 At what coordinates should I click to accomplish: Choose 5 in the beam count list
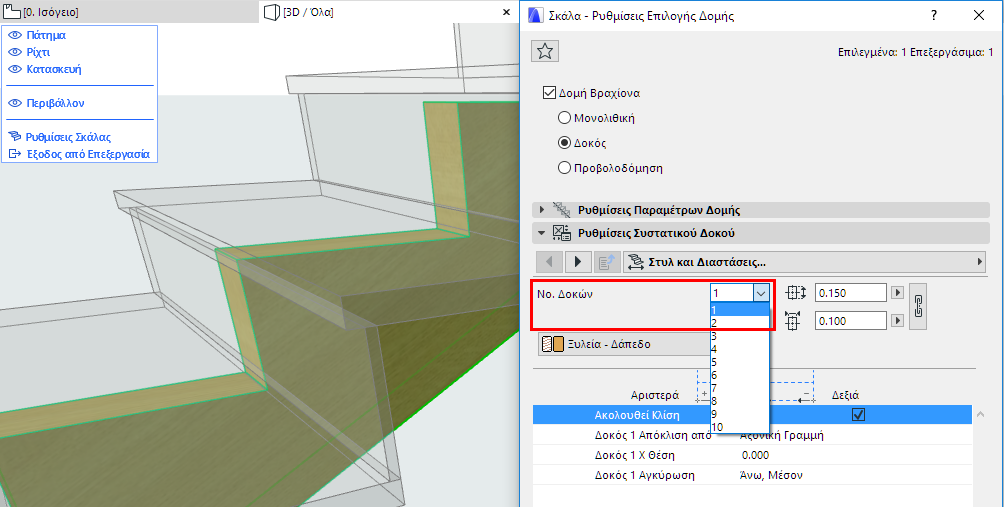tap(740, 362)
